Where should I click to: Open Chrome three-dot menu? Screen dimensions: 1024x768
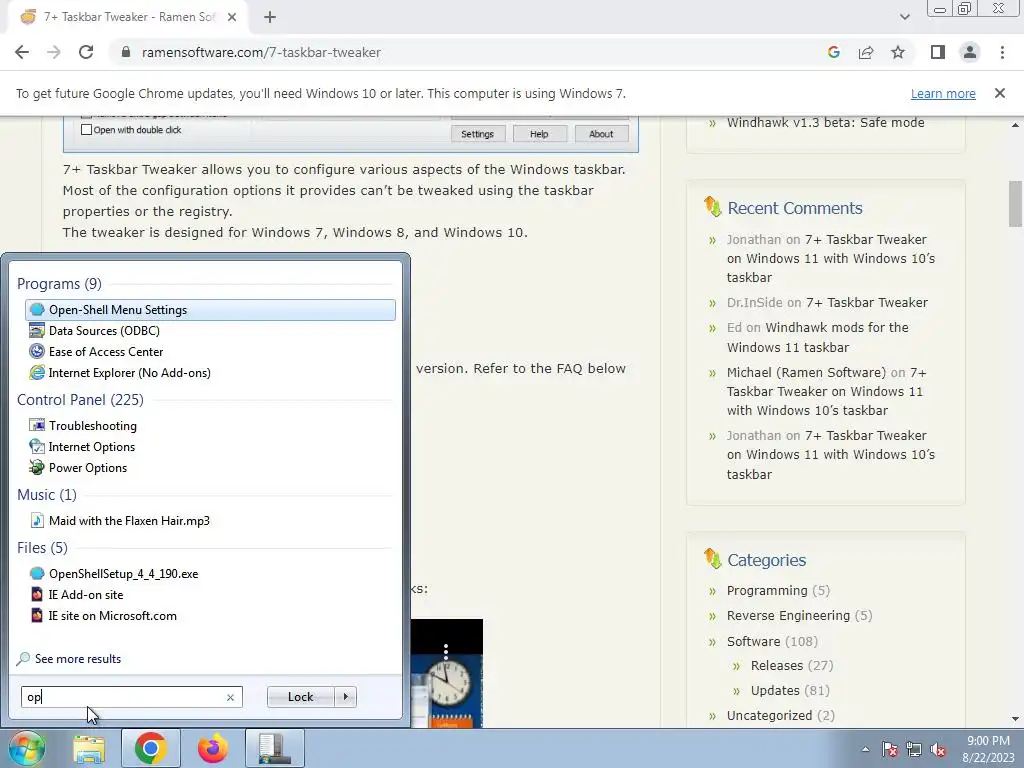coord(1002,52)
